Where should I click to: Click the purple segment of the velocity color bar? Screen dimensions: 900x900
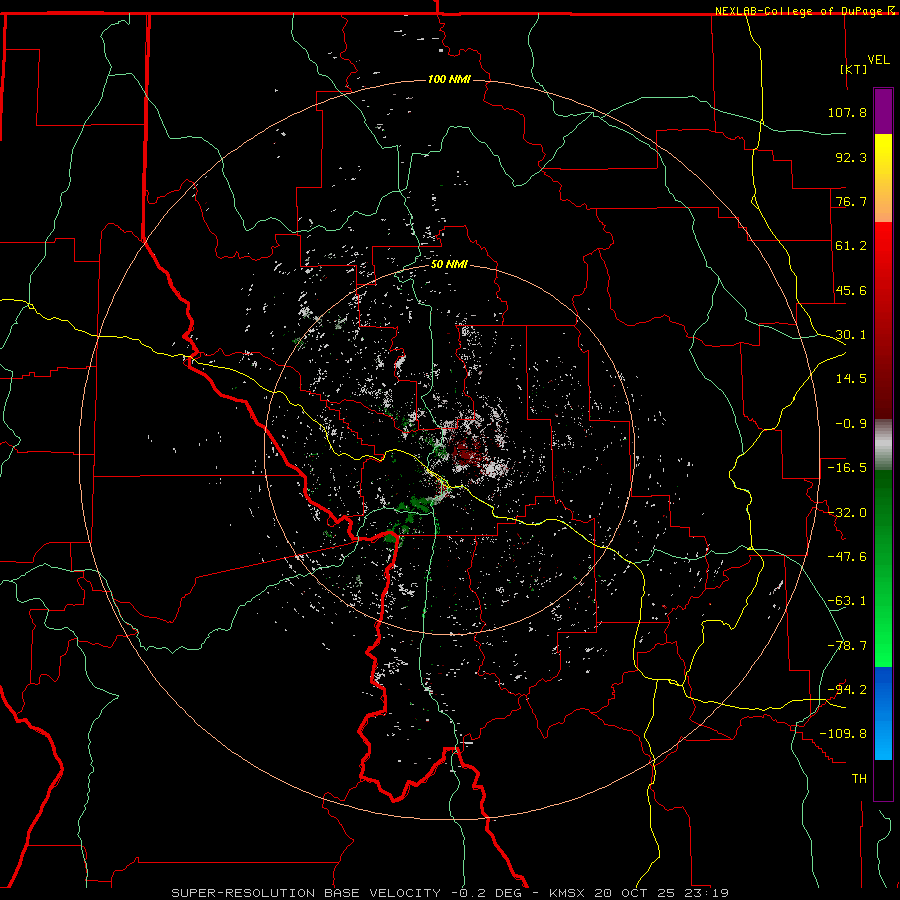pyautogui.click(x=883, y=111)
